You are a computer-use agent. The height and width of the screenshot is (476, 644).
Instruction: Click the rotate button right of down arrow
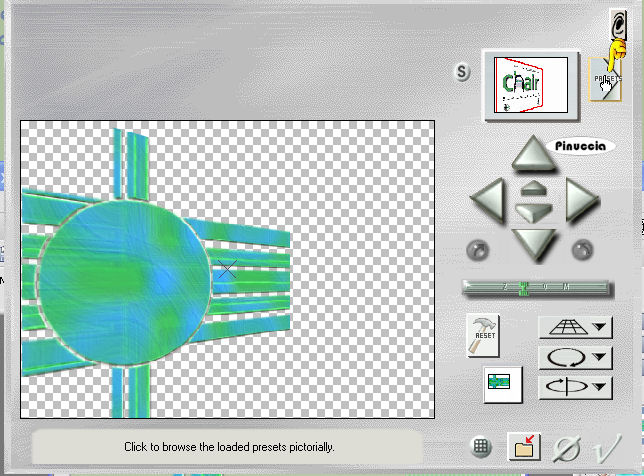[x=582, y=250]
